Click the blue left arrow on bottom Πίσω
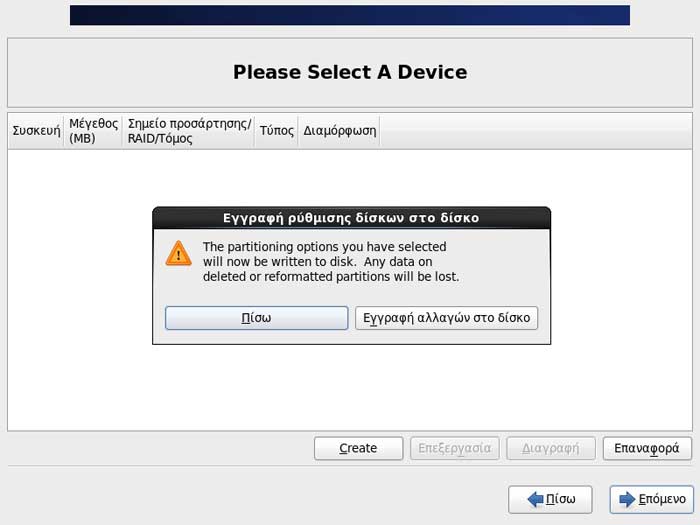The height and width of the screenshot is (525, 700). 535,499
